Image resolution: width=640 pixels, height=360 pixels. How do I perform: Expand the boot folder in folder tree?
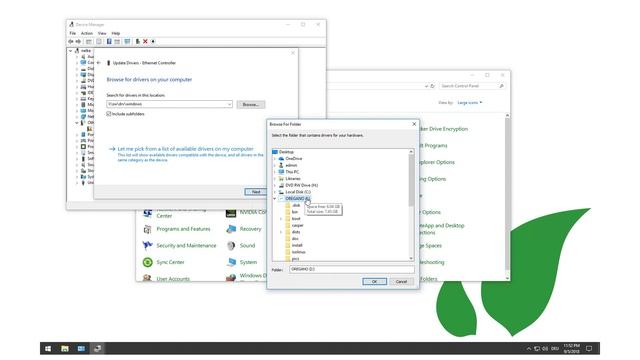[281, 219]
